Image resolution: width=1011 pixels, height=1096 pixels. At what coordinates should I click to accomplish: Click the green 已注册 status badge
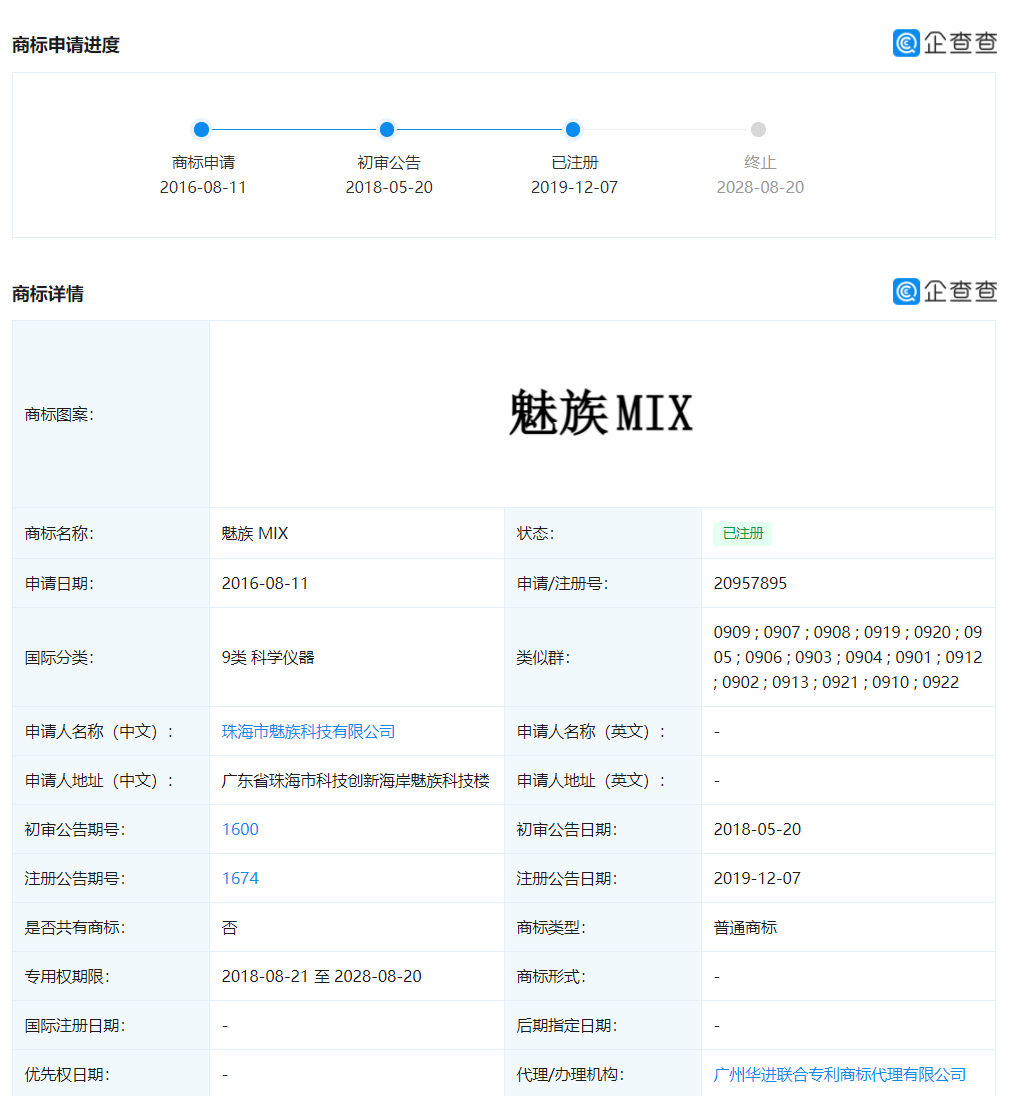742,533
